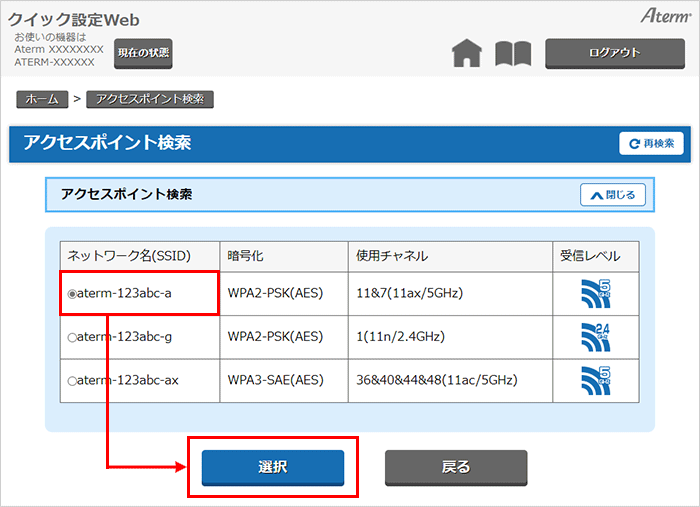Click the 戻る back button

pos(456,467)
